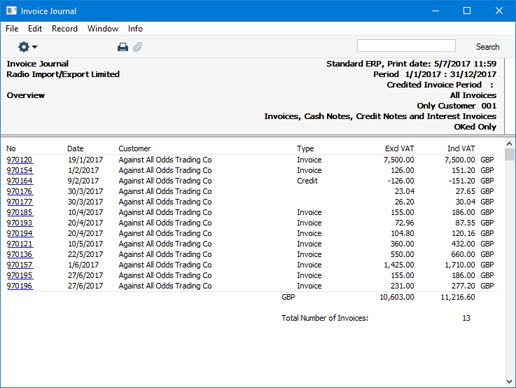This screenshot has width=516, height=388.
Task: Minimize the Invoice Journal window
Action: click(x=435, y=11)
